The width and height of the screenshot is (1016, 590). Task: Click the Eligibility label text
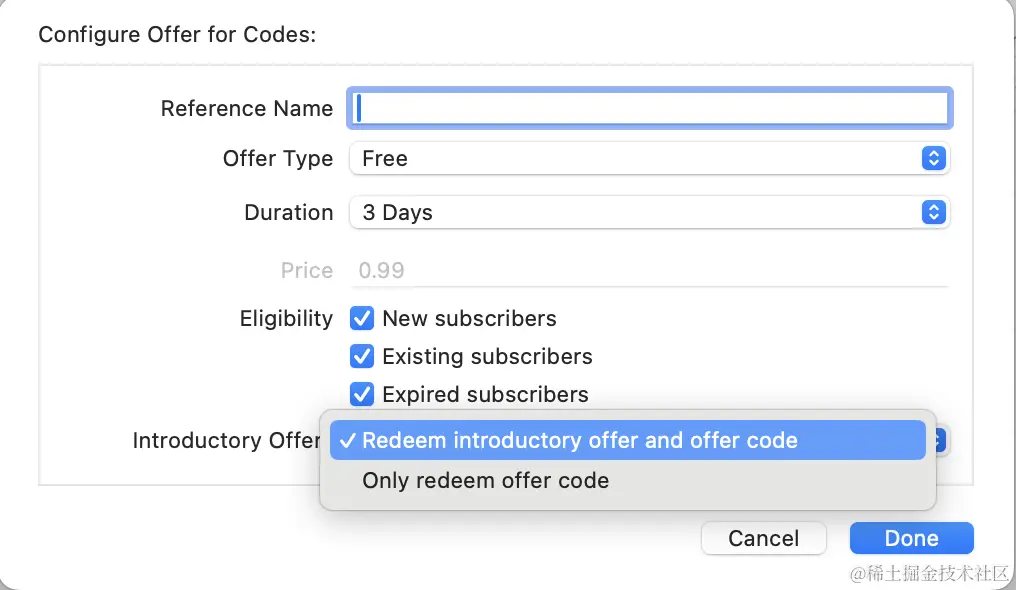[286, 318]
